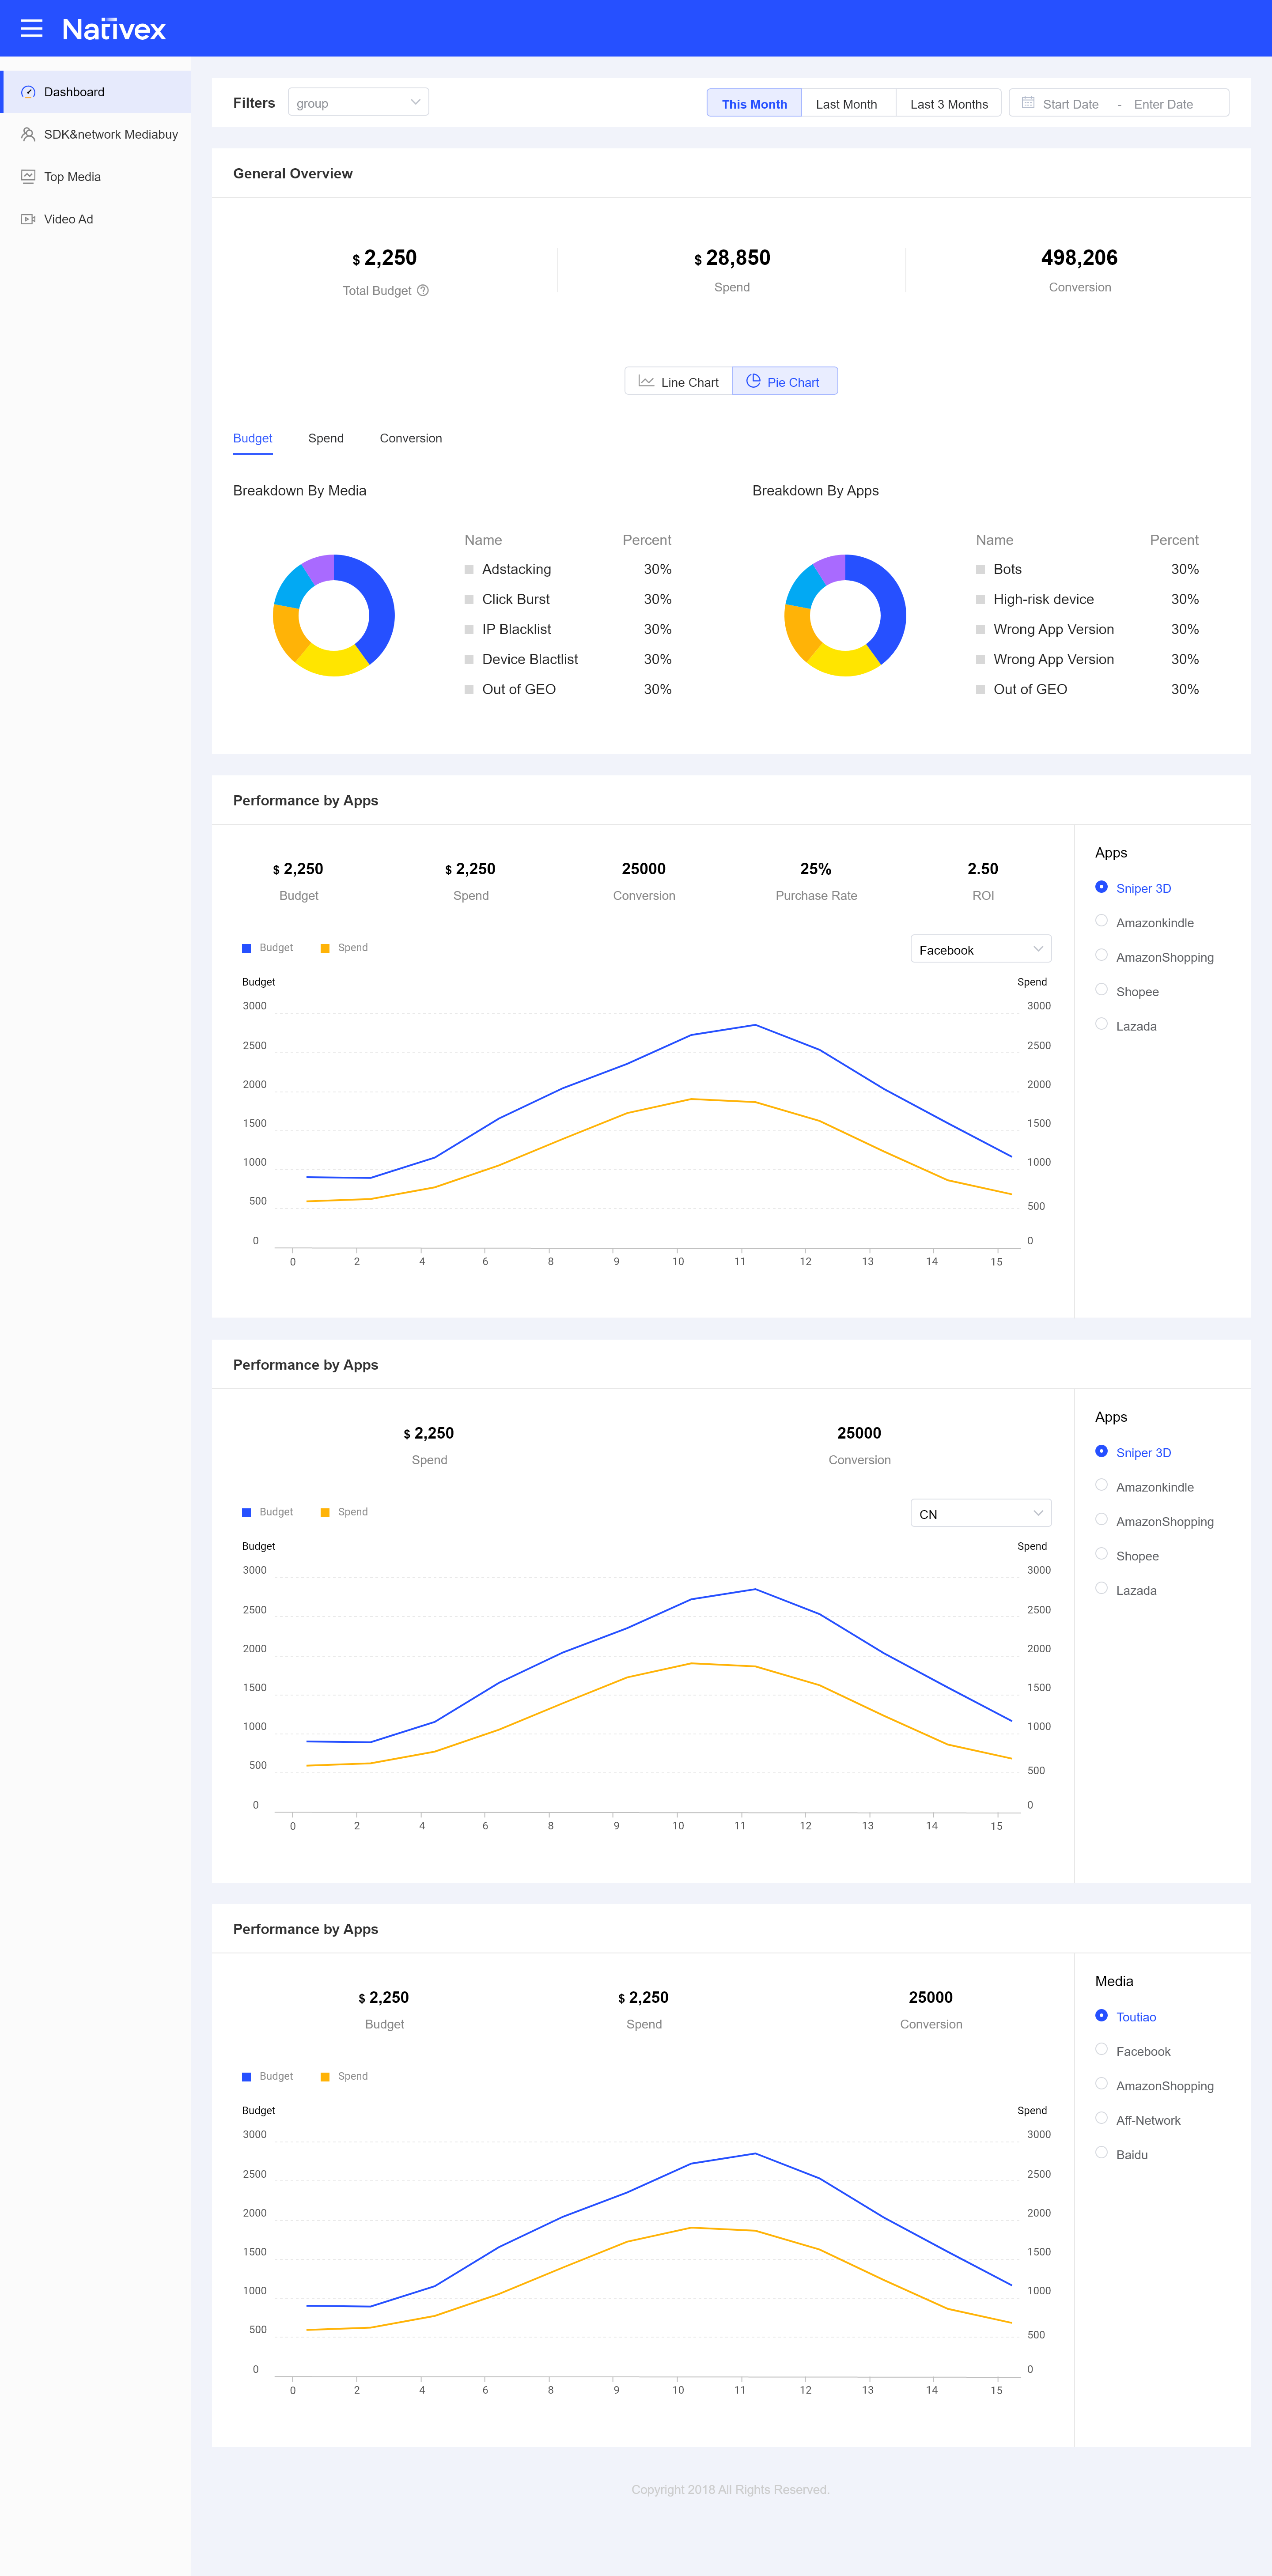
Task: Switch to Pie Chart view
Action: pos(785,381)
